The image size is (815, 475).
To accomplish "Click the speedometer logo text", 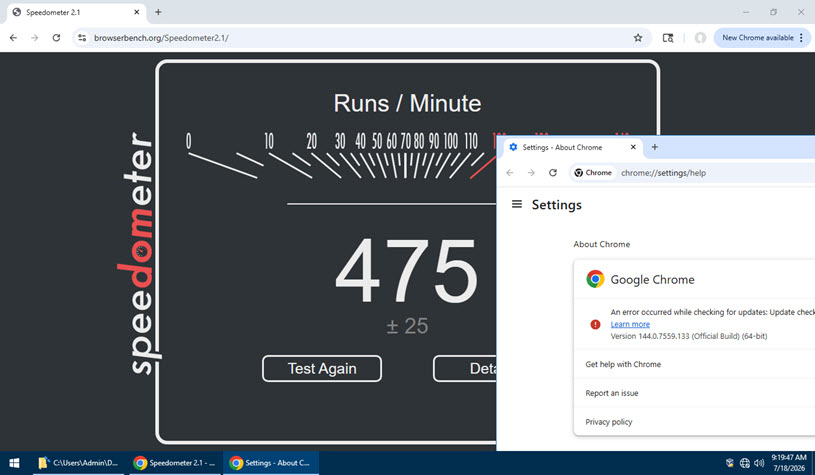I will click(139, 253).
